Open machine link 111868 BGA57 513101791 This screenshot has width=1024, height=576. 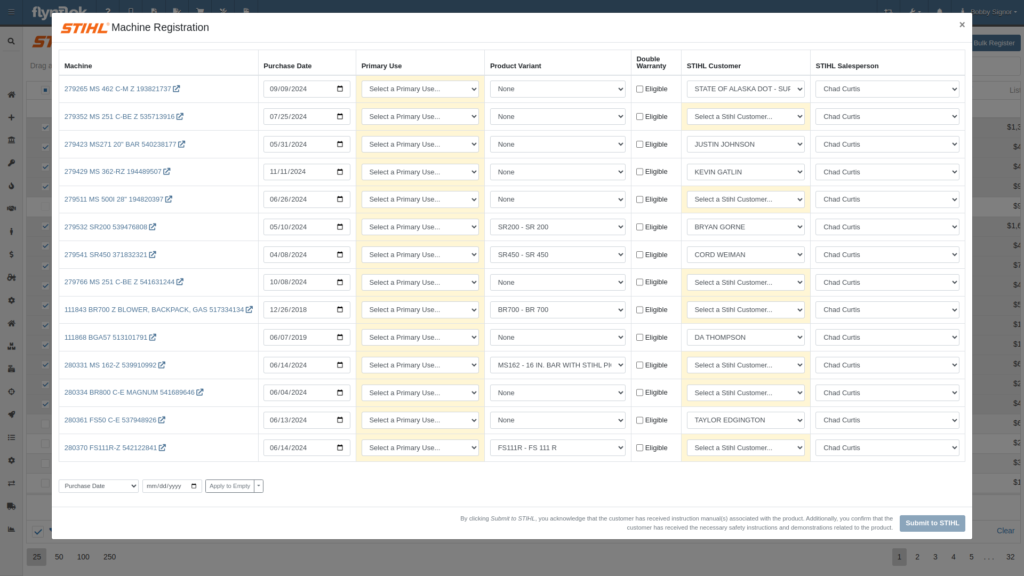click(x=106, y=338)
